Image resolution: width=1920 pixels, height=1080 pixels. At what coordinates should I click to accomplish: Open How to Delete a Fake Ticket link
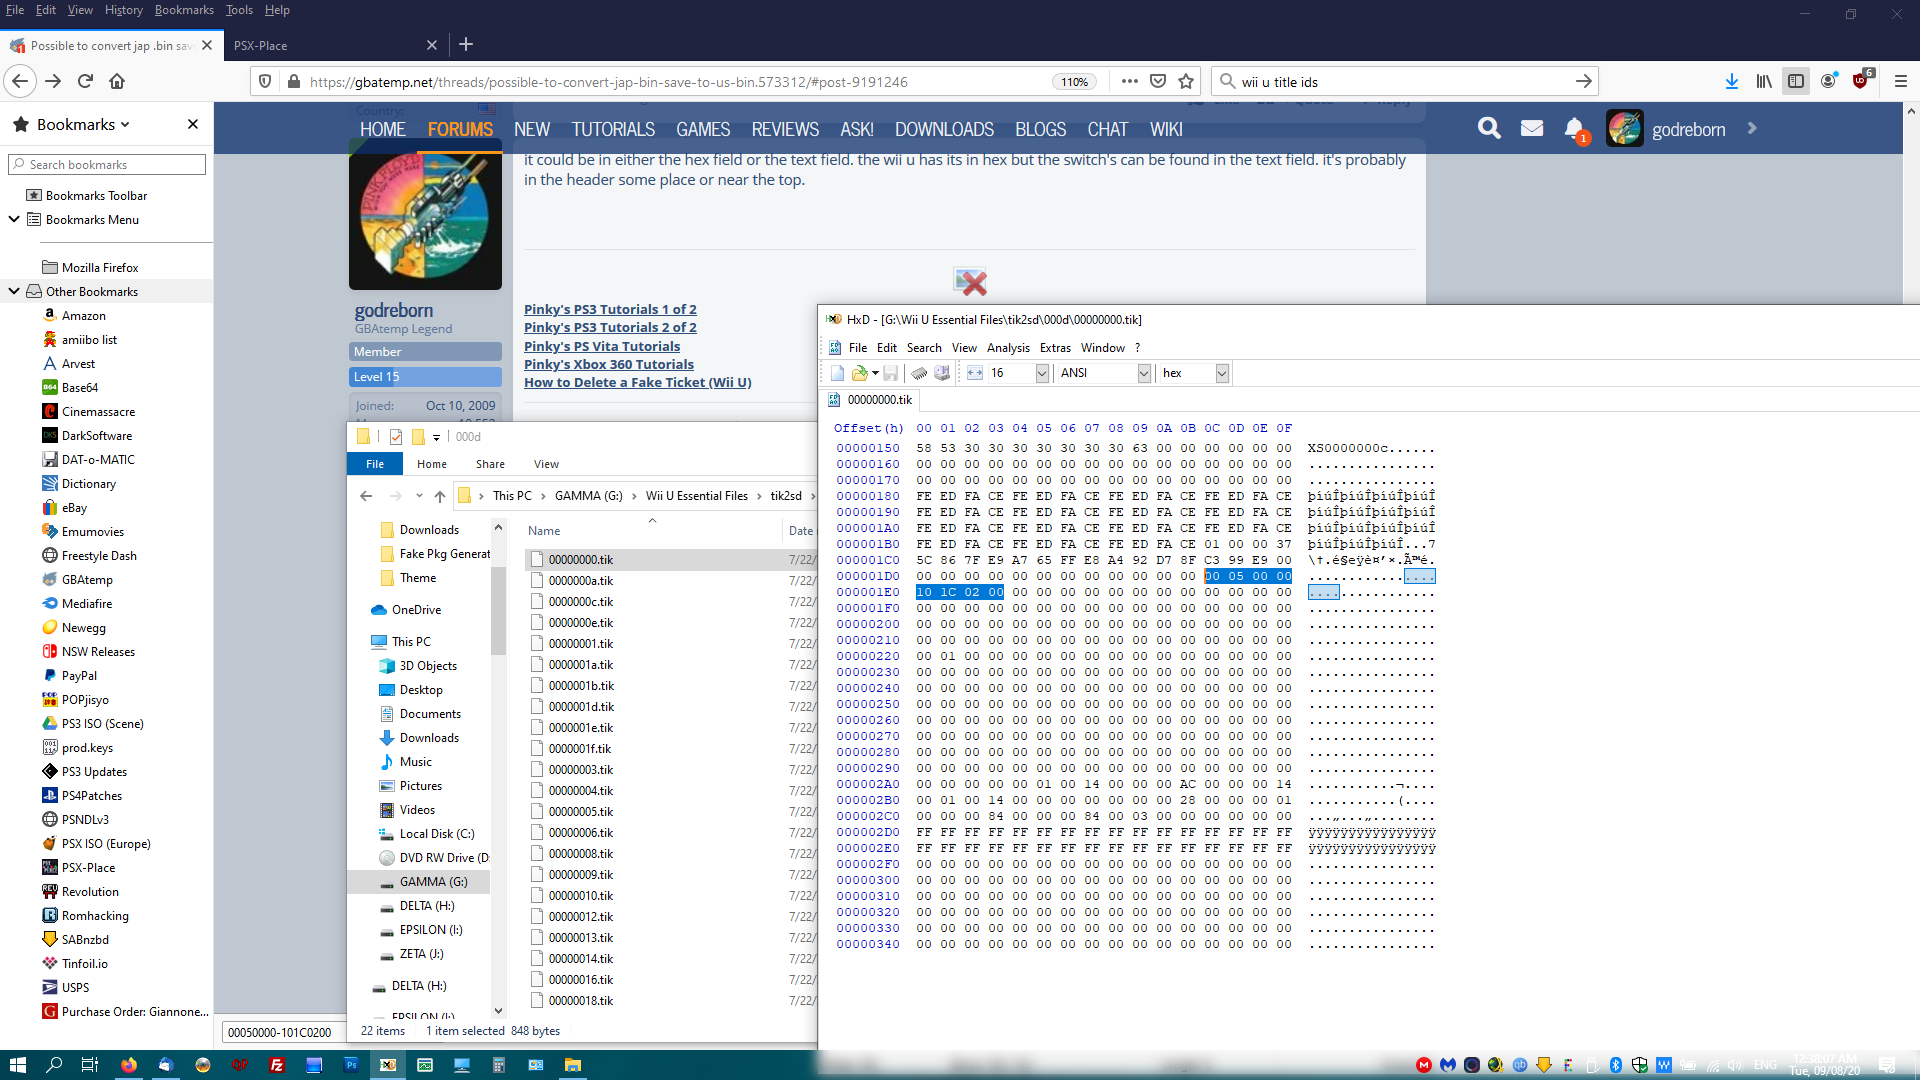click(x=638, y=383)
